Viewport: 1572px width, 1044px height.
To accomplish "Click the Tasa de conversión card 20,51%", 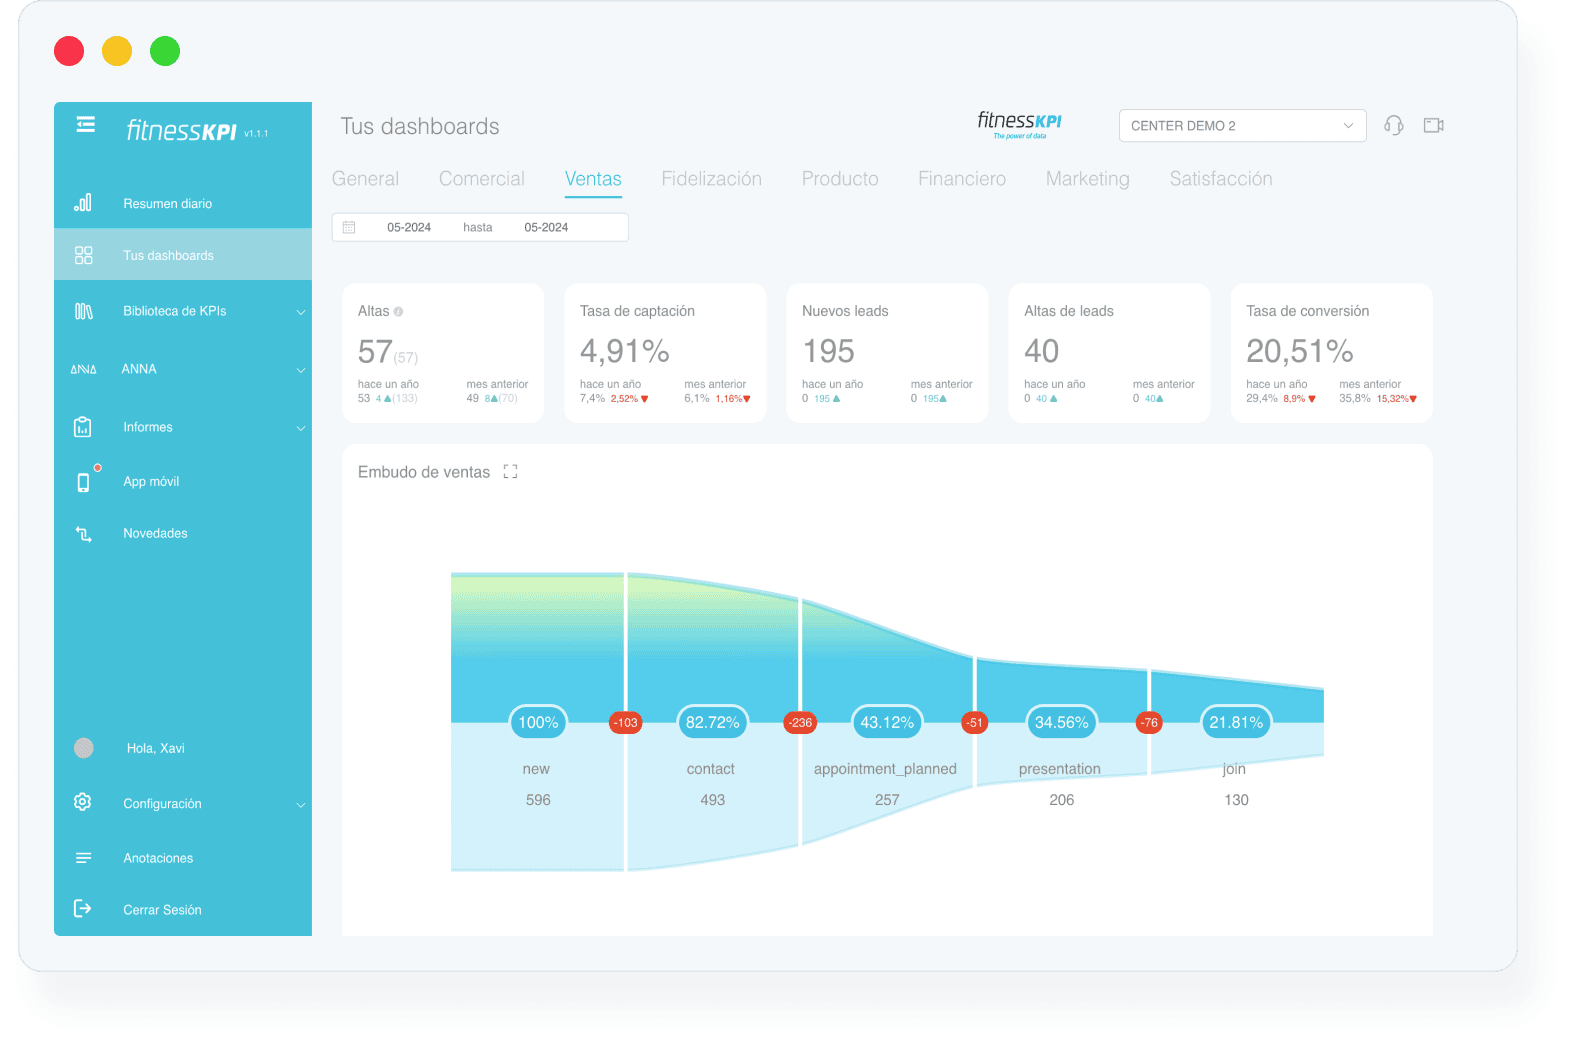I will (1299, 351).
